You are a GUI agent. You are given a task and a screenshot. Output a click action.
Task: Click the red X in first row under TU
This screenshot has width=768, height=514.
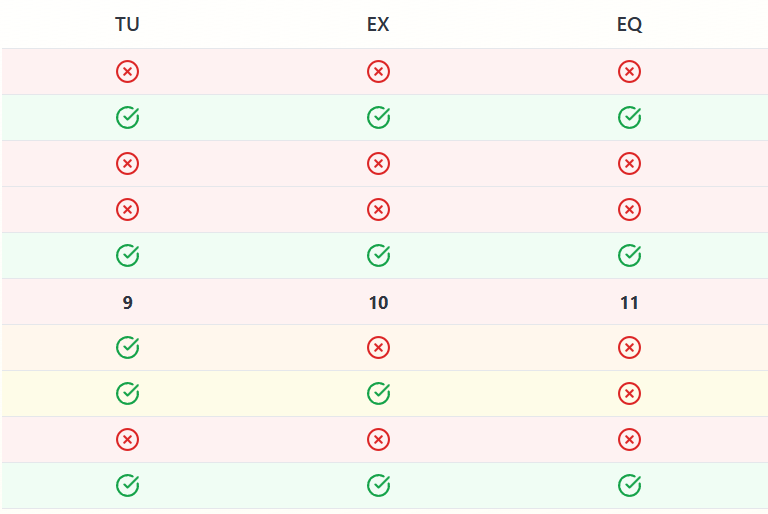[x=127, y=72]
